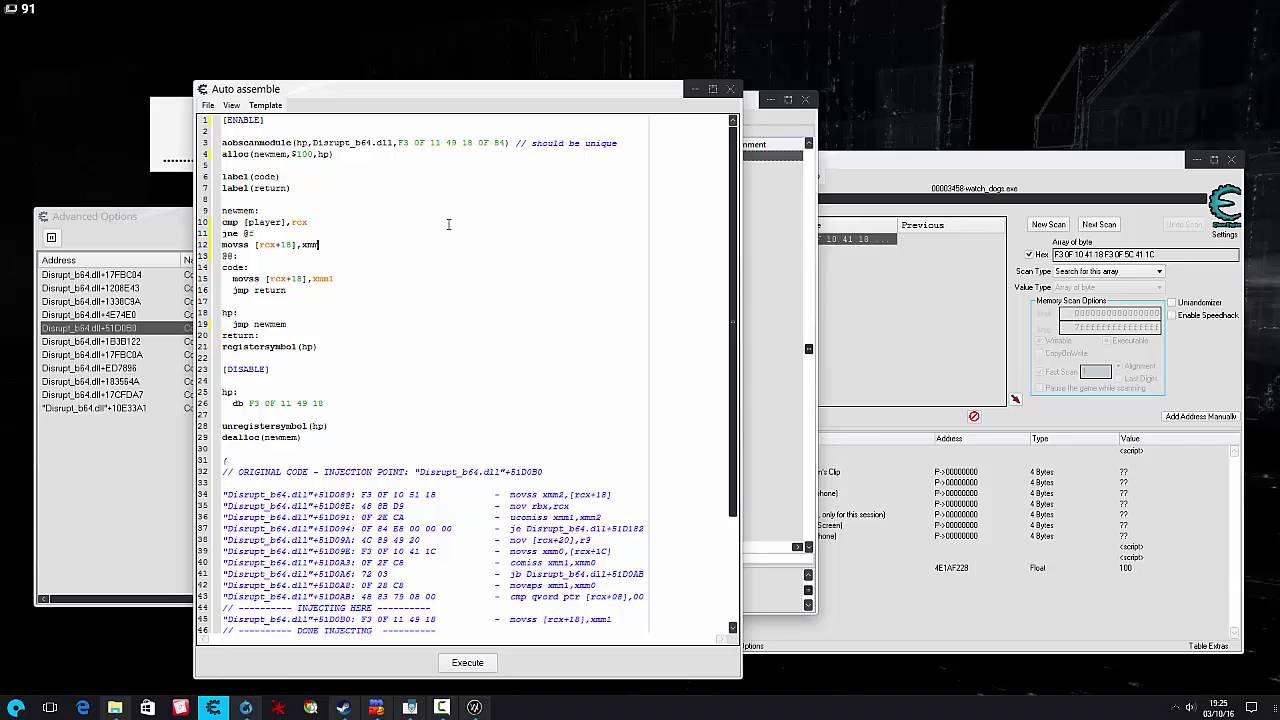
Task: Open the Value Type dropdown
Action: [1110, 288]
